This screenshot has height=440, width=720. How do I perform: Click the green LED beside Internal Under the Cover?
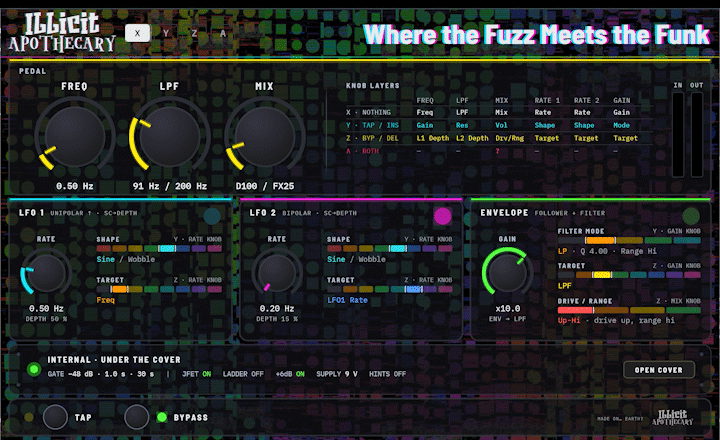pyautogui.click(x=34, y=369)
